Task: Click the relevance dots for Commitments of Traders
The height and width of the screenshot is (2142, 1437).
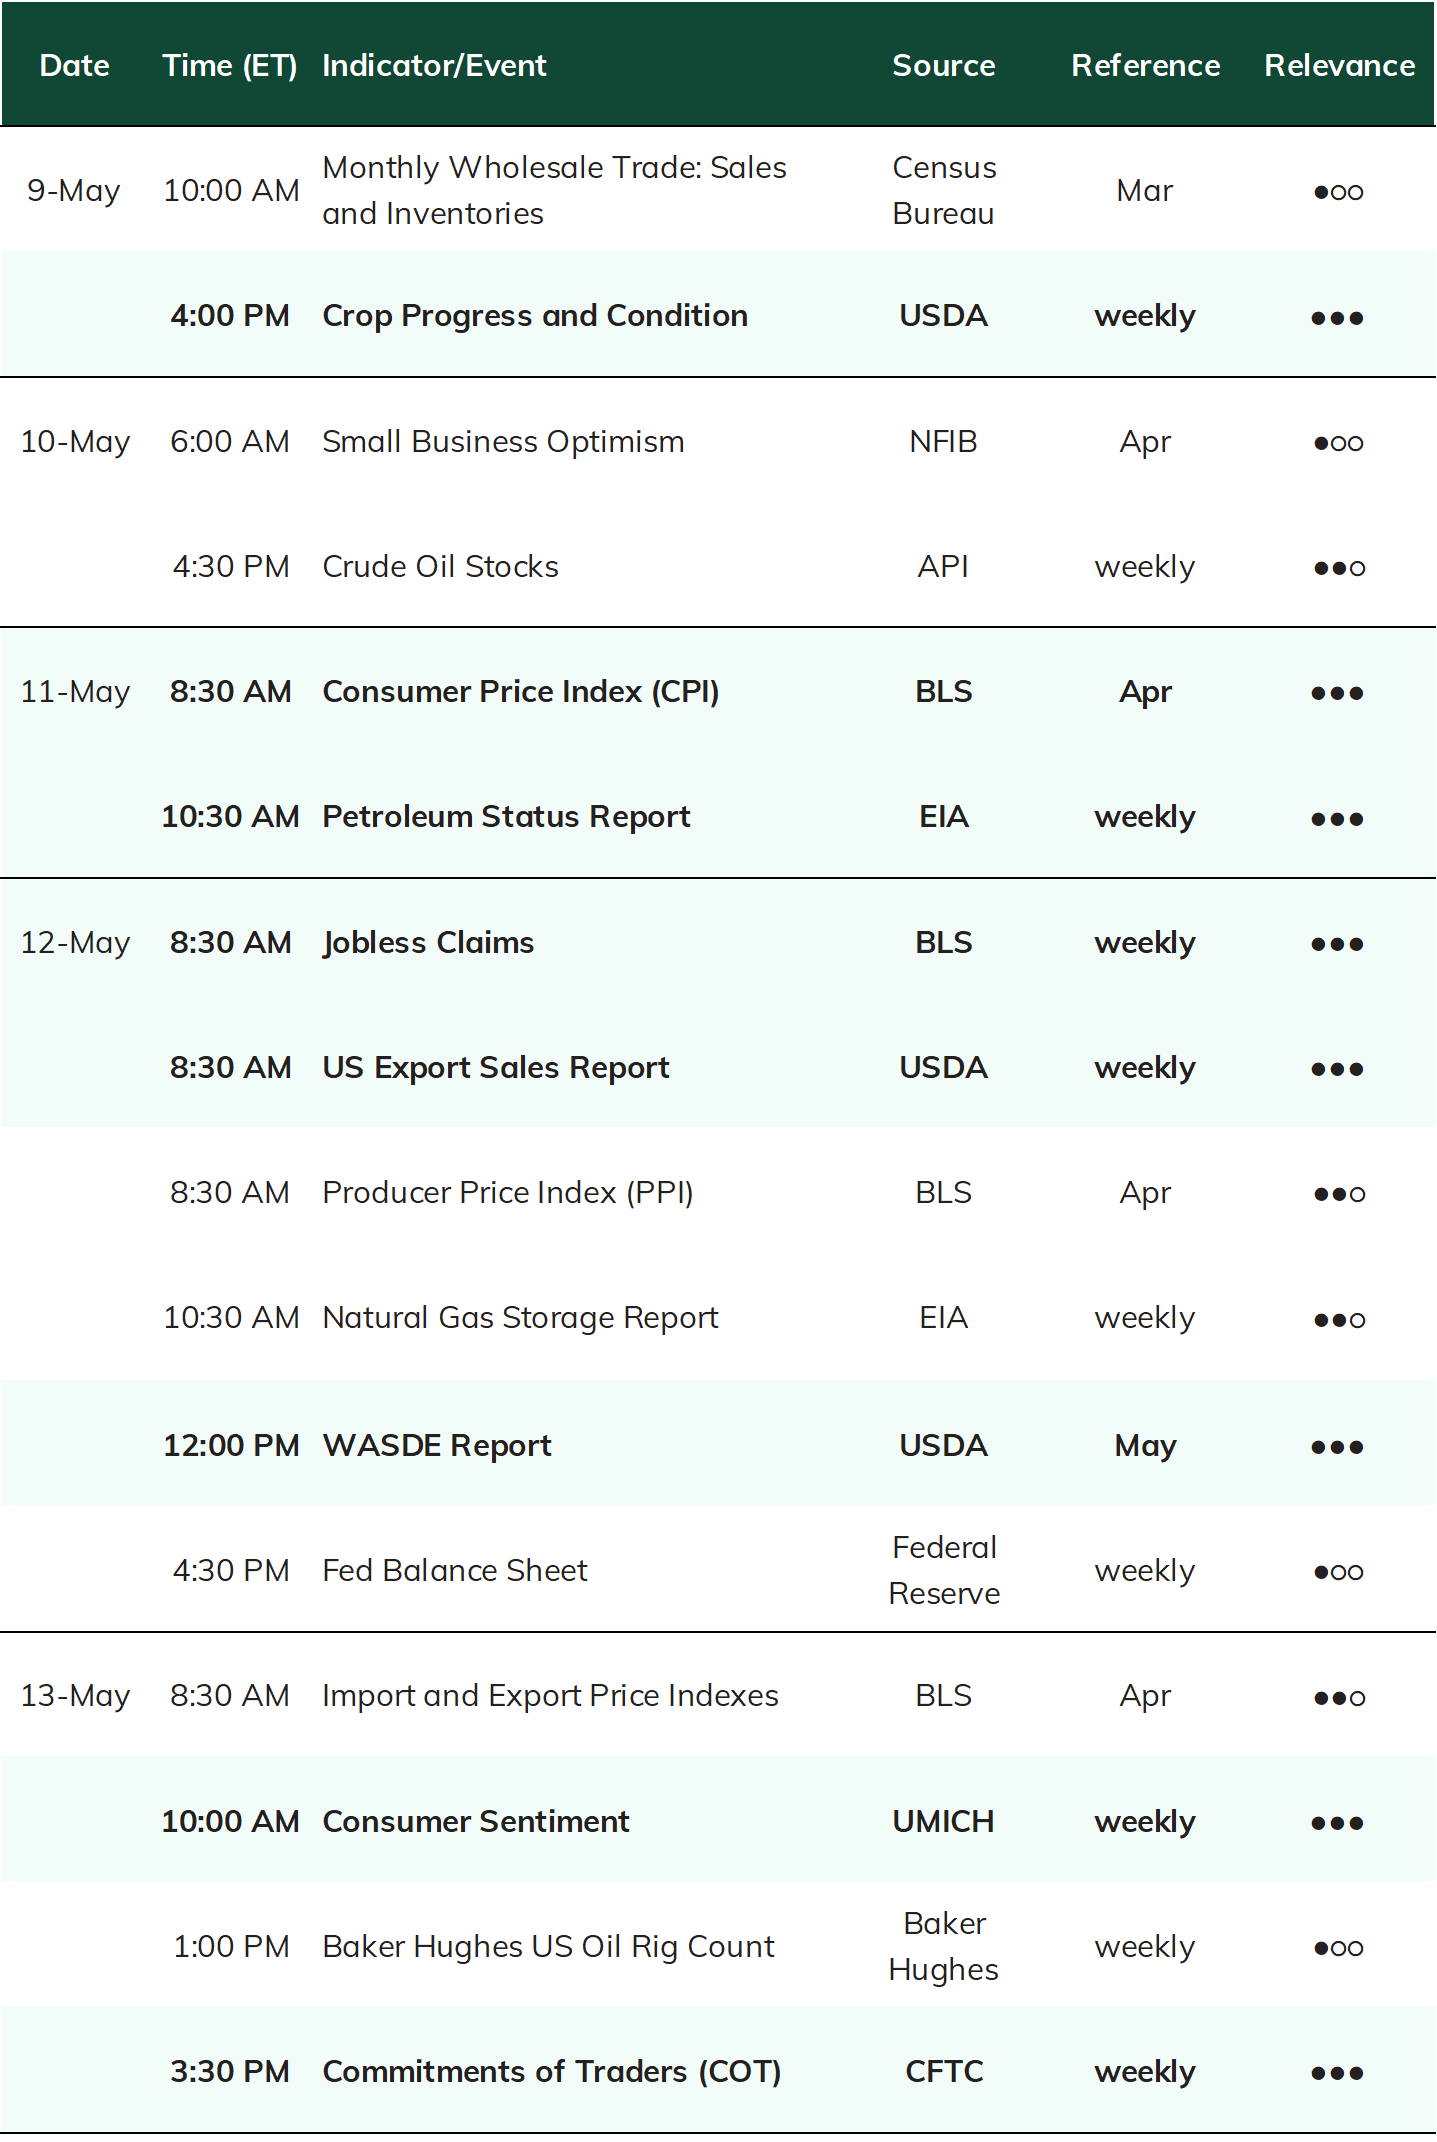Action: (x=1337, y=2073)
